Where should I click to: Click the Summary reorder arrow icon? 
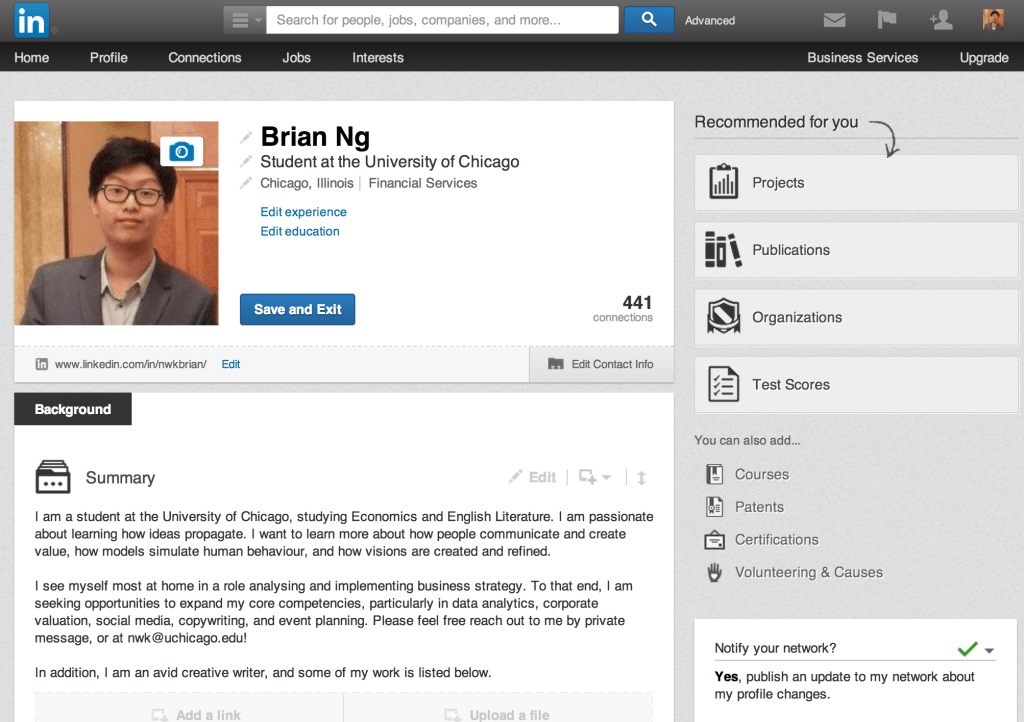pos(641,478)
